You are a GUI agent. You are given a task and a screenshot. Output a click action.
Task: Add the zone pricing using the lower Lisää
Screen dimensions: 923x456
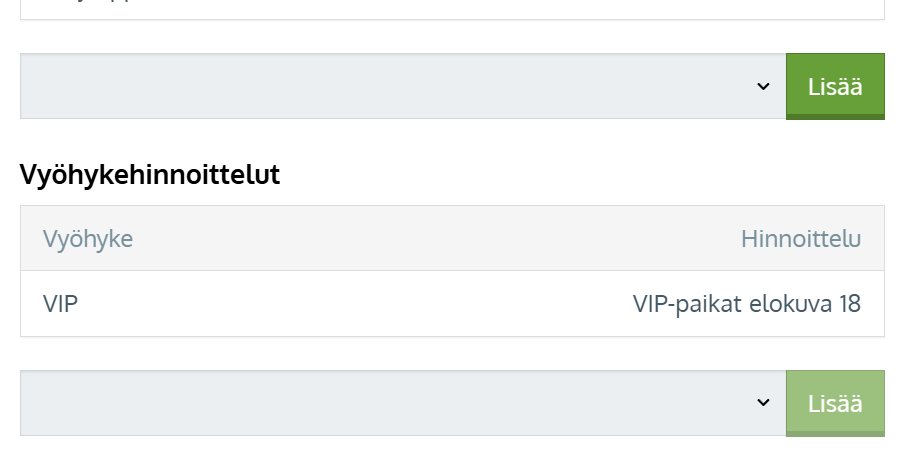point(835,403)
